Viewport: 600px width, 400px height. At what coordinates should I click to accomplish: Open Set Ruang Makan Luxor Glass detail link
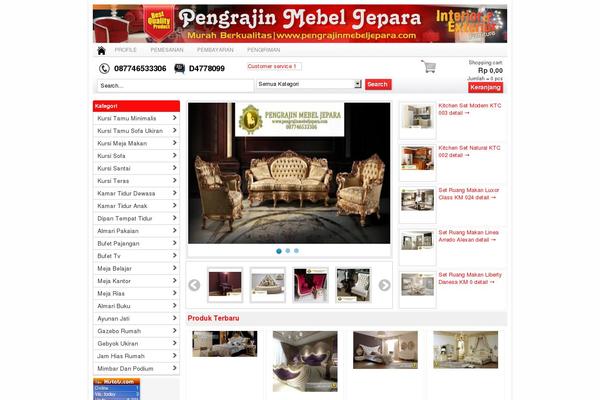pyautogui.click(x=468, y=194)
